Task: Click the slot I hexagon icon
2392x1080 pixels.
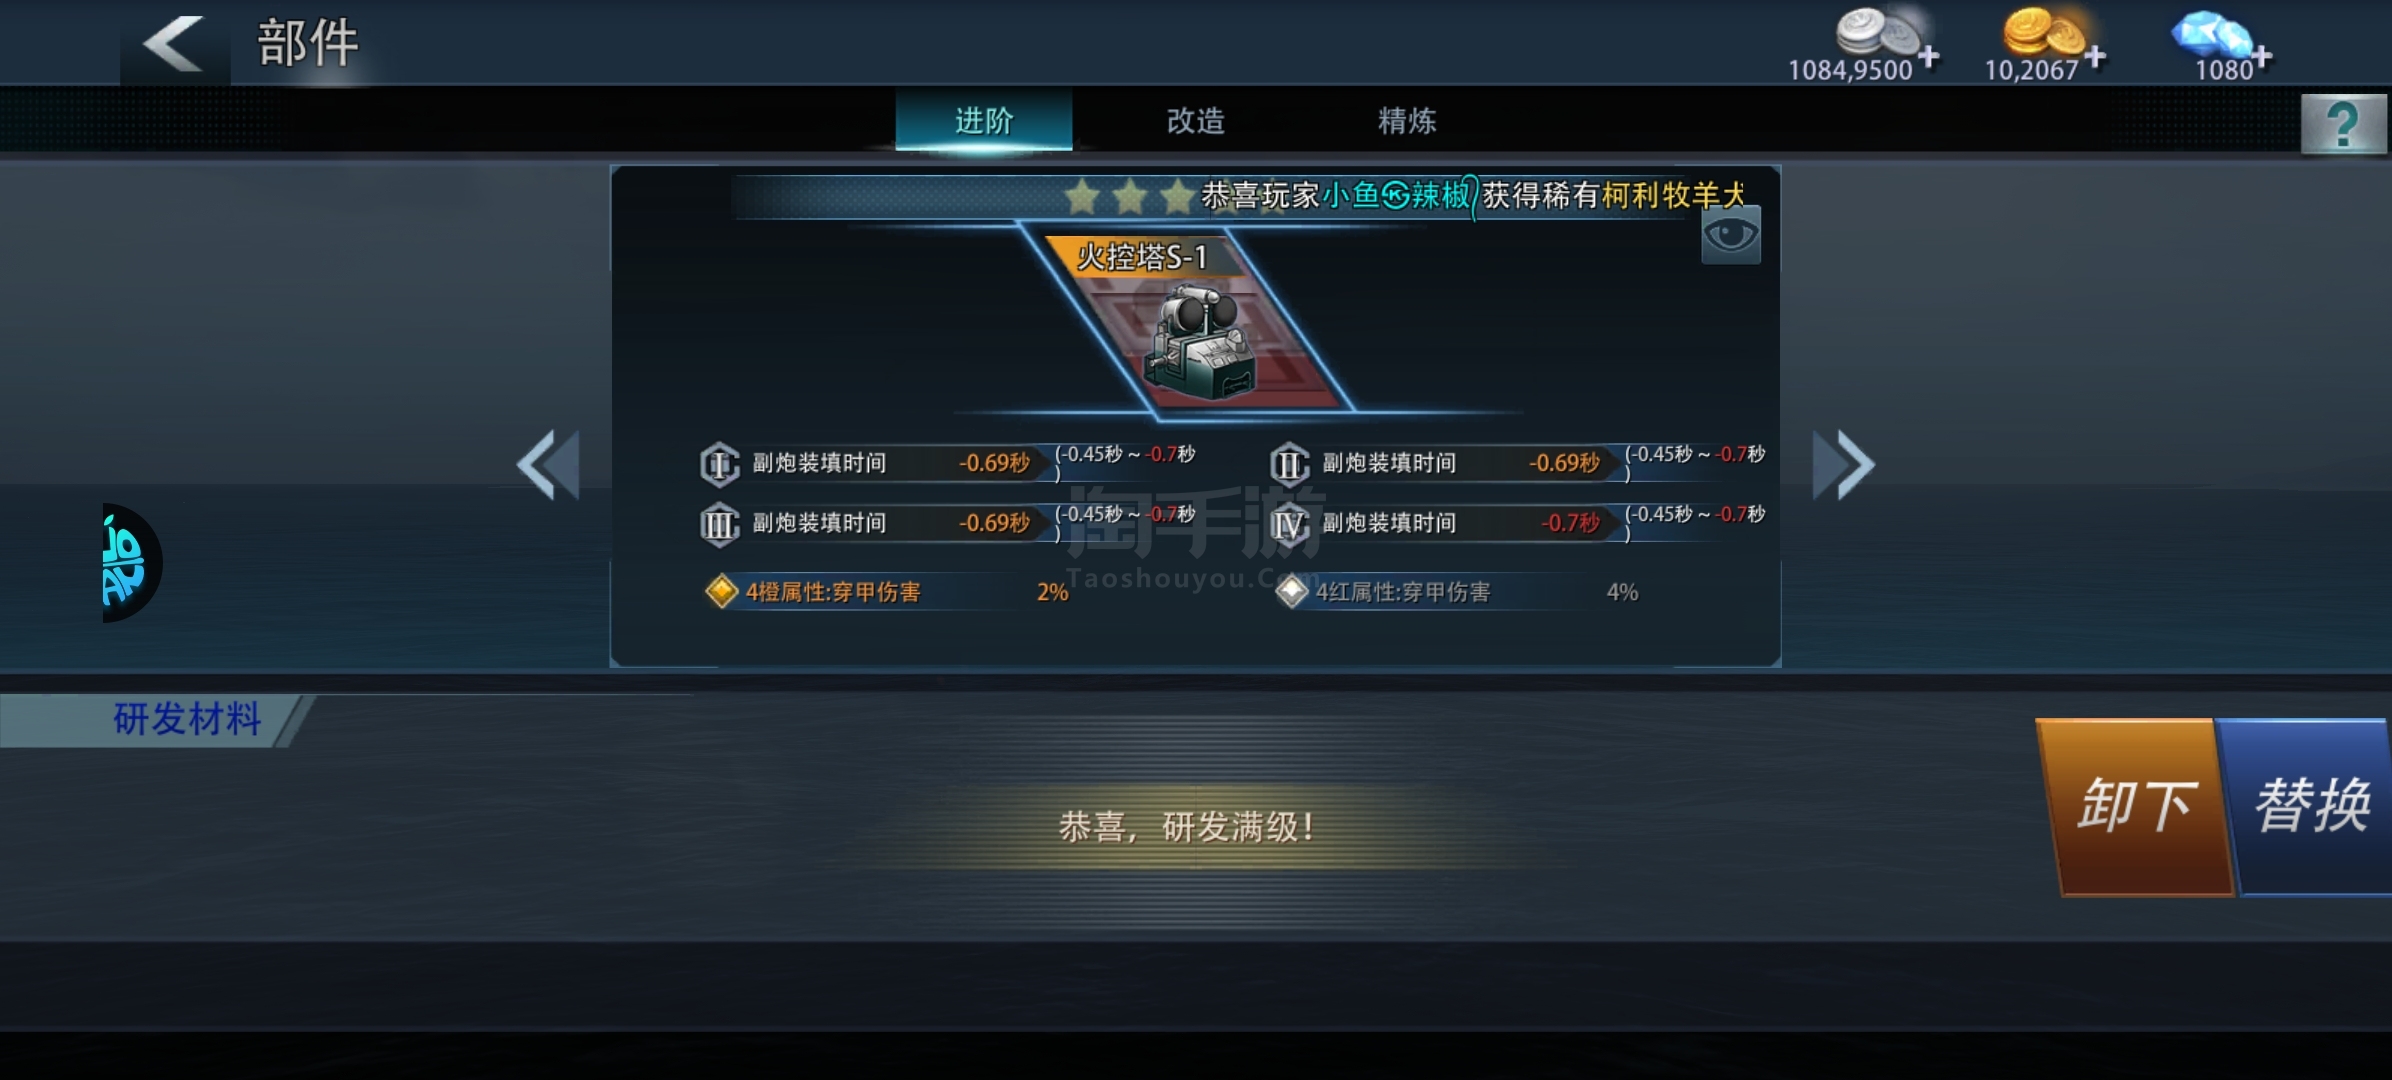Action: (719, 464)
